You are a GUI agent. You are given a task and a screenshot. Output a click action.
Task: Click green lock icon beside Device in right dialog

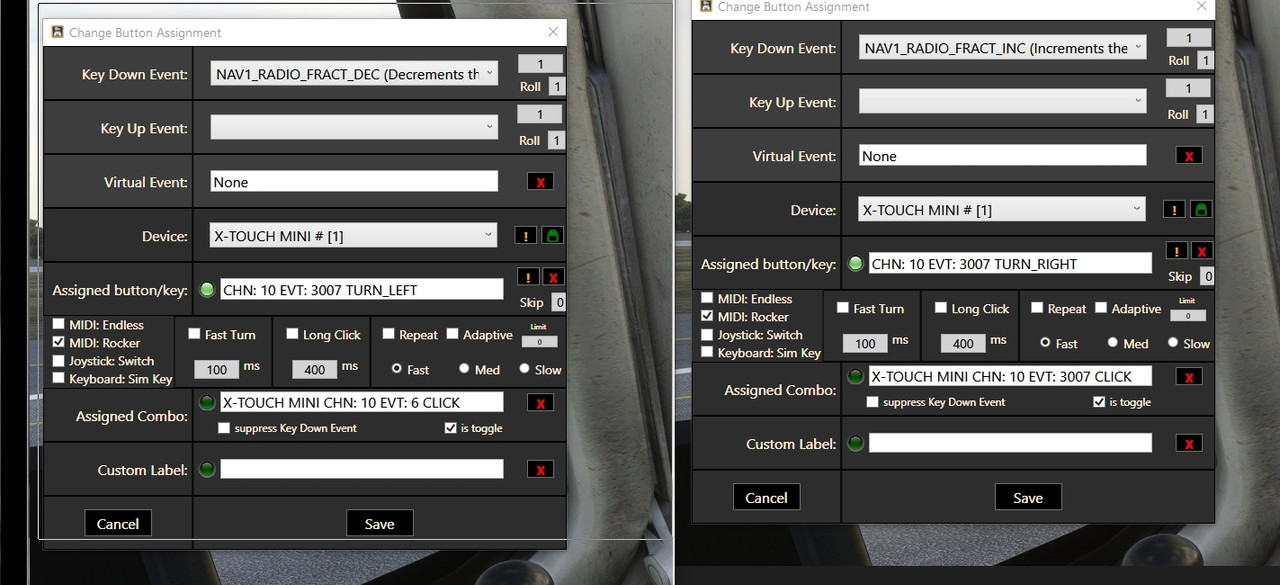point(1201,210)
